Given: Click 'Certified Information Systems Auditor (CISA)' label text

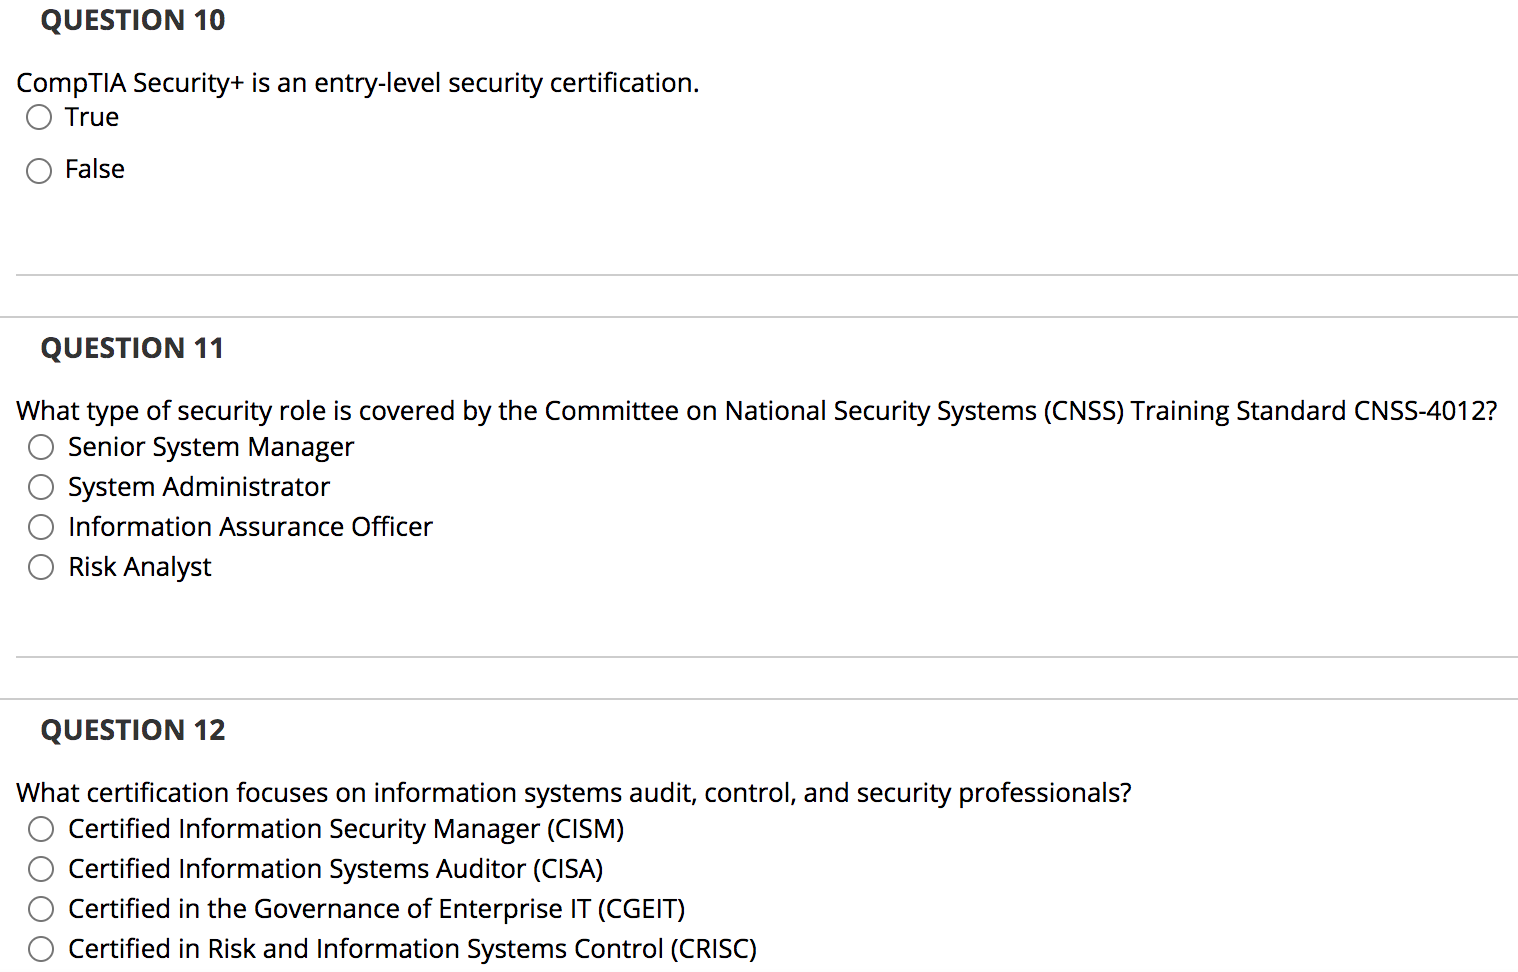Looking at the screenshot, I should (335, 869).
